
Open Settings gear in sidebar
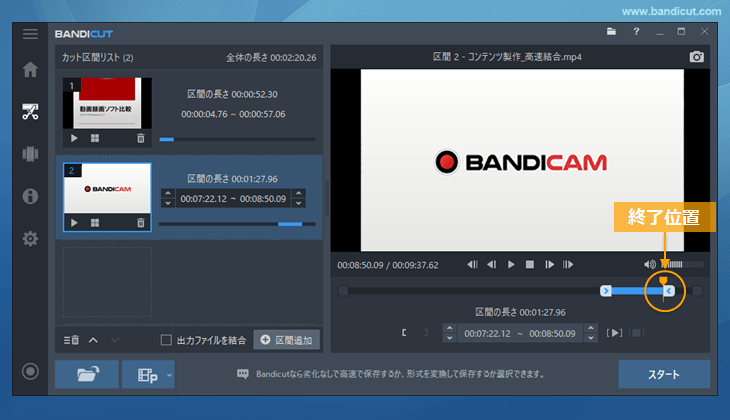tap(30, 239)
